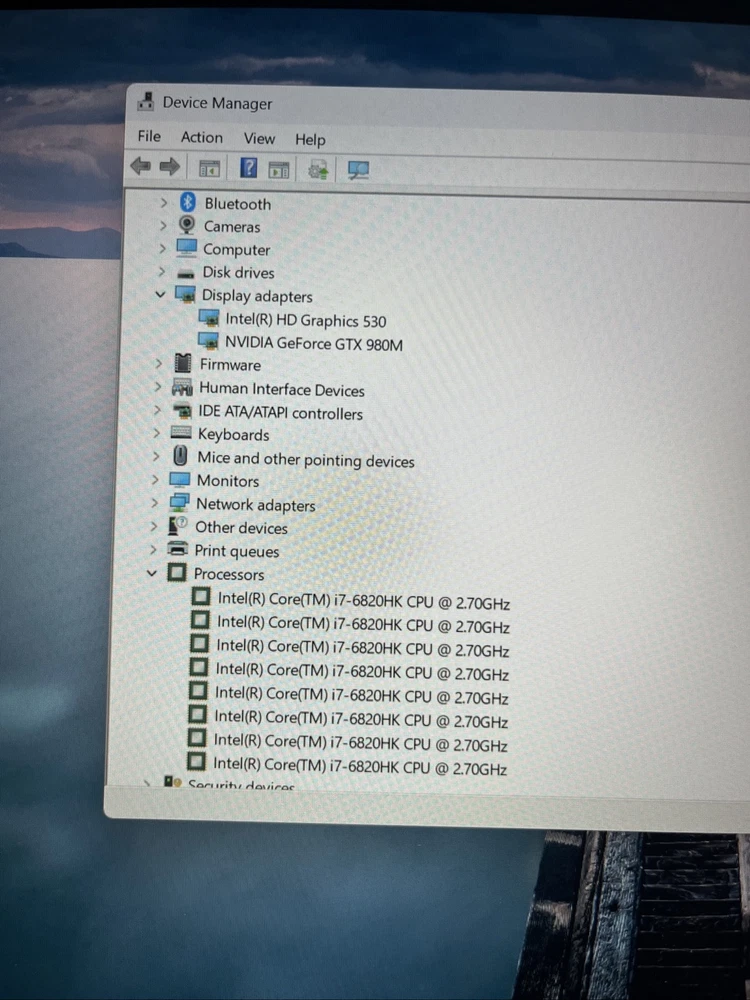Viewport: 750px width, 1000px height.
Task: Click Show/Hide Action Pane toolbar icon
Action: [279, 169]
